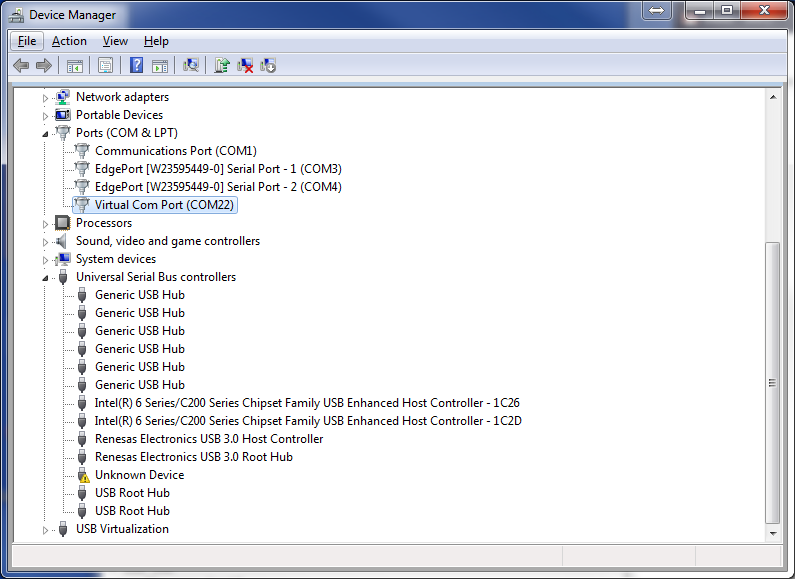
Task: Expand Sound, video and game controllers
Action: coord(45,242)
